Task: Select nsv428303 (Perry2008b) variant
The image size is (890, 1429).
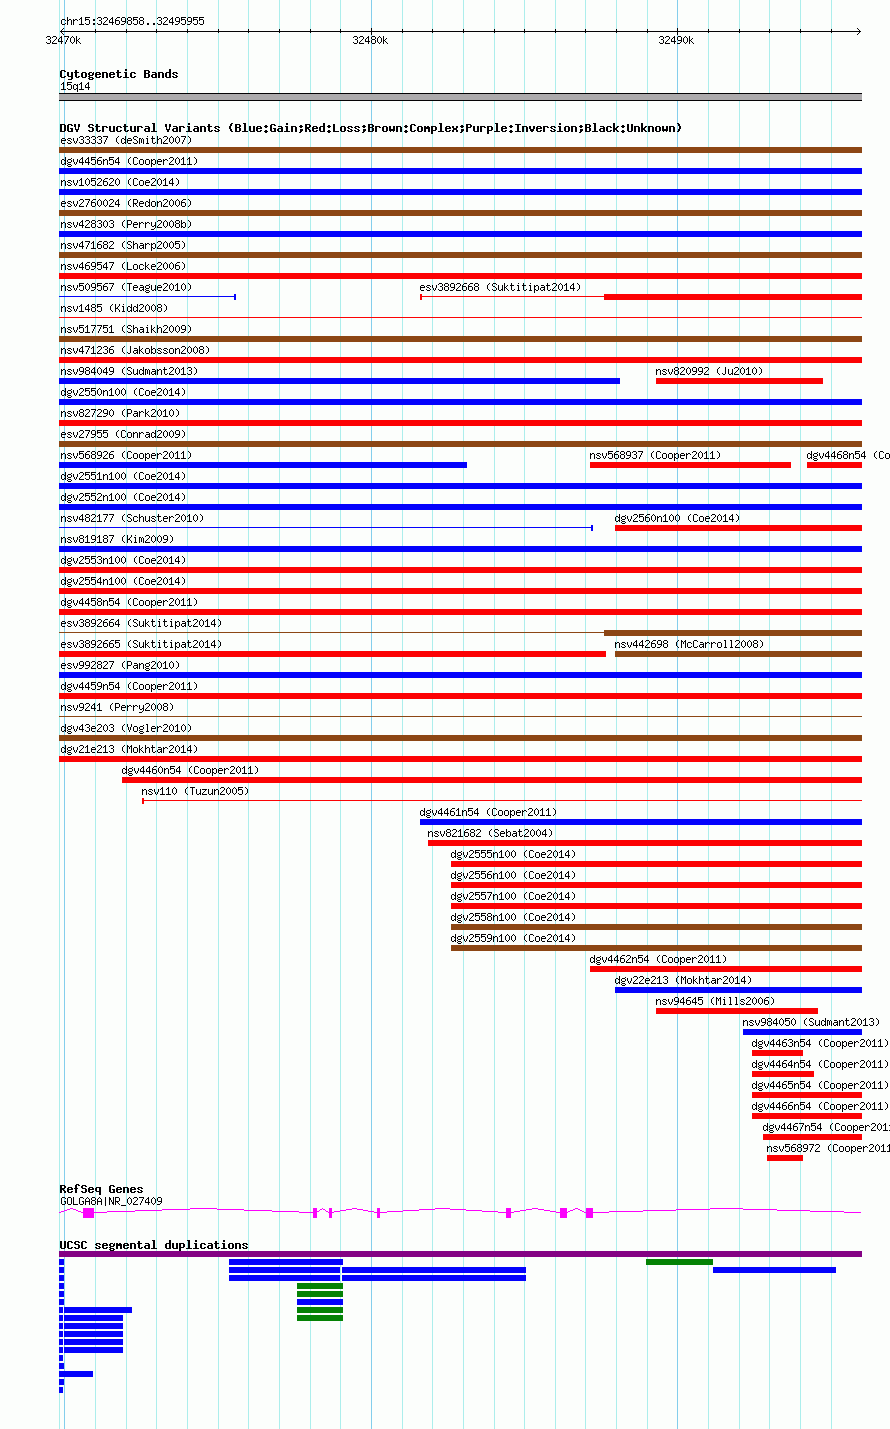Action: tap(460, 234)
